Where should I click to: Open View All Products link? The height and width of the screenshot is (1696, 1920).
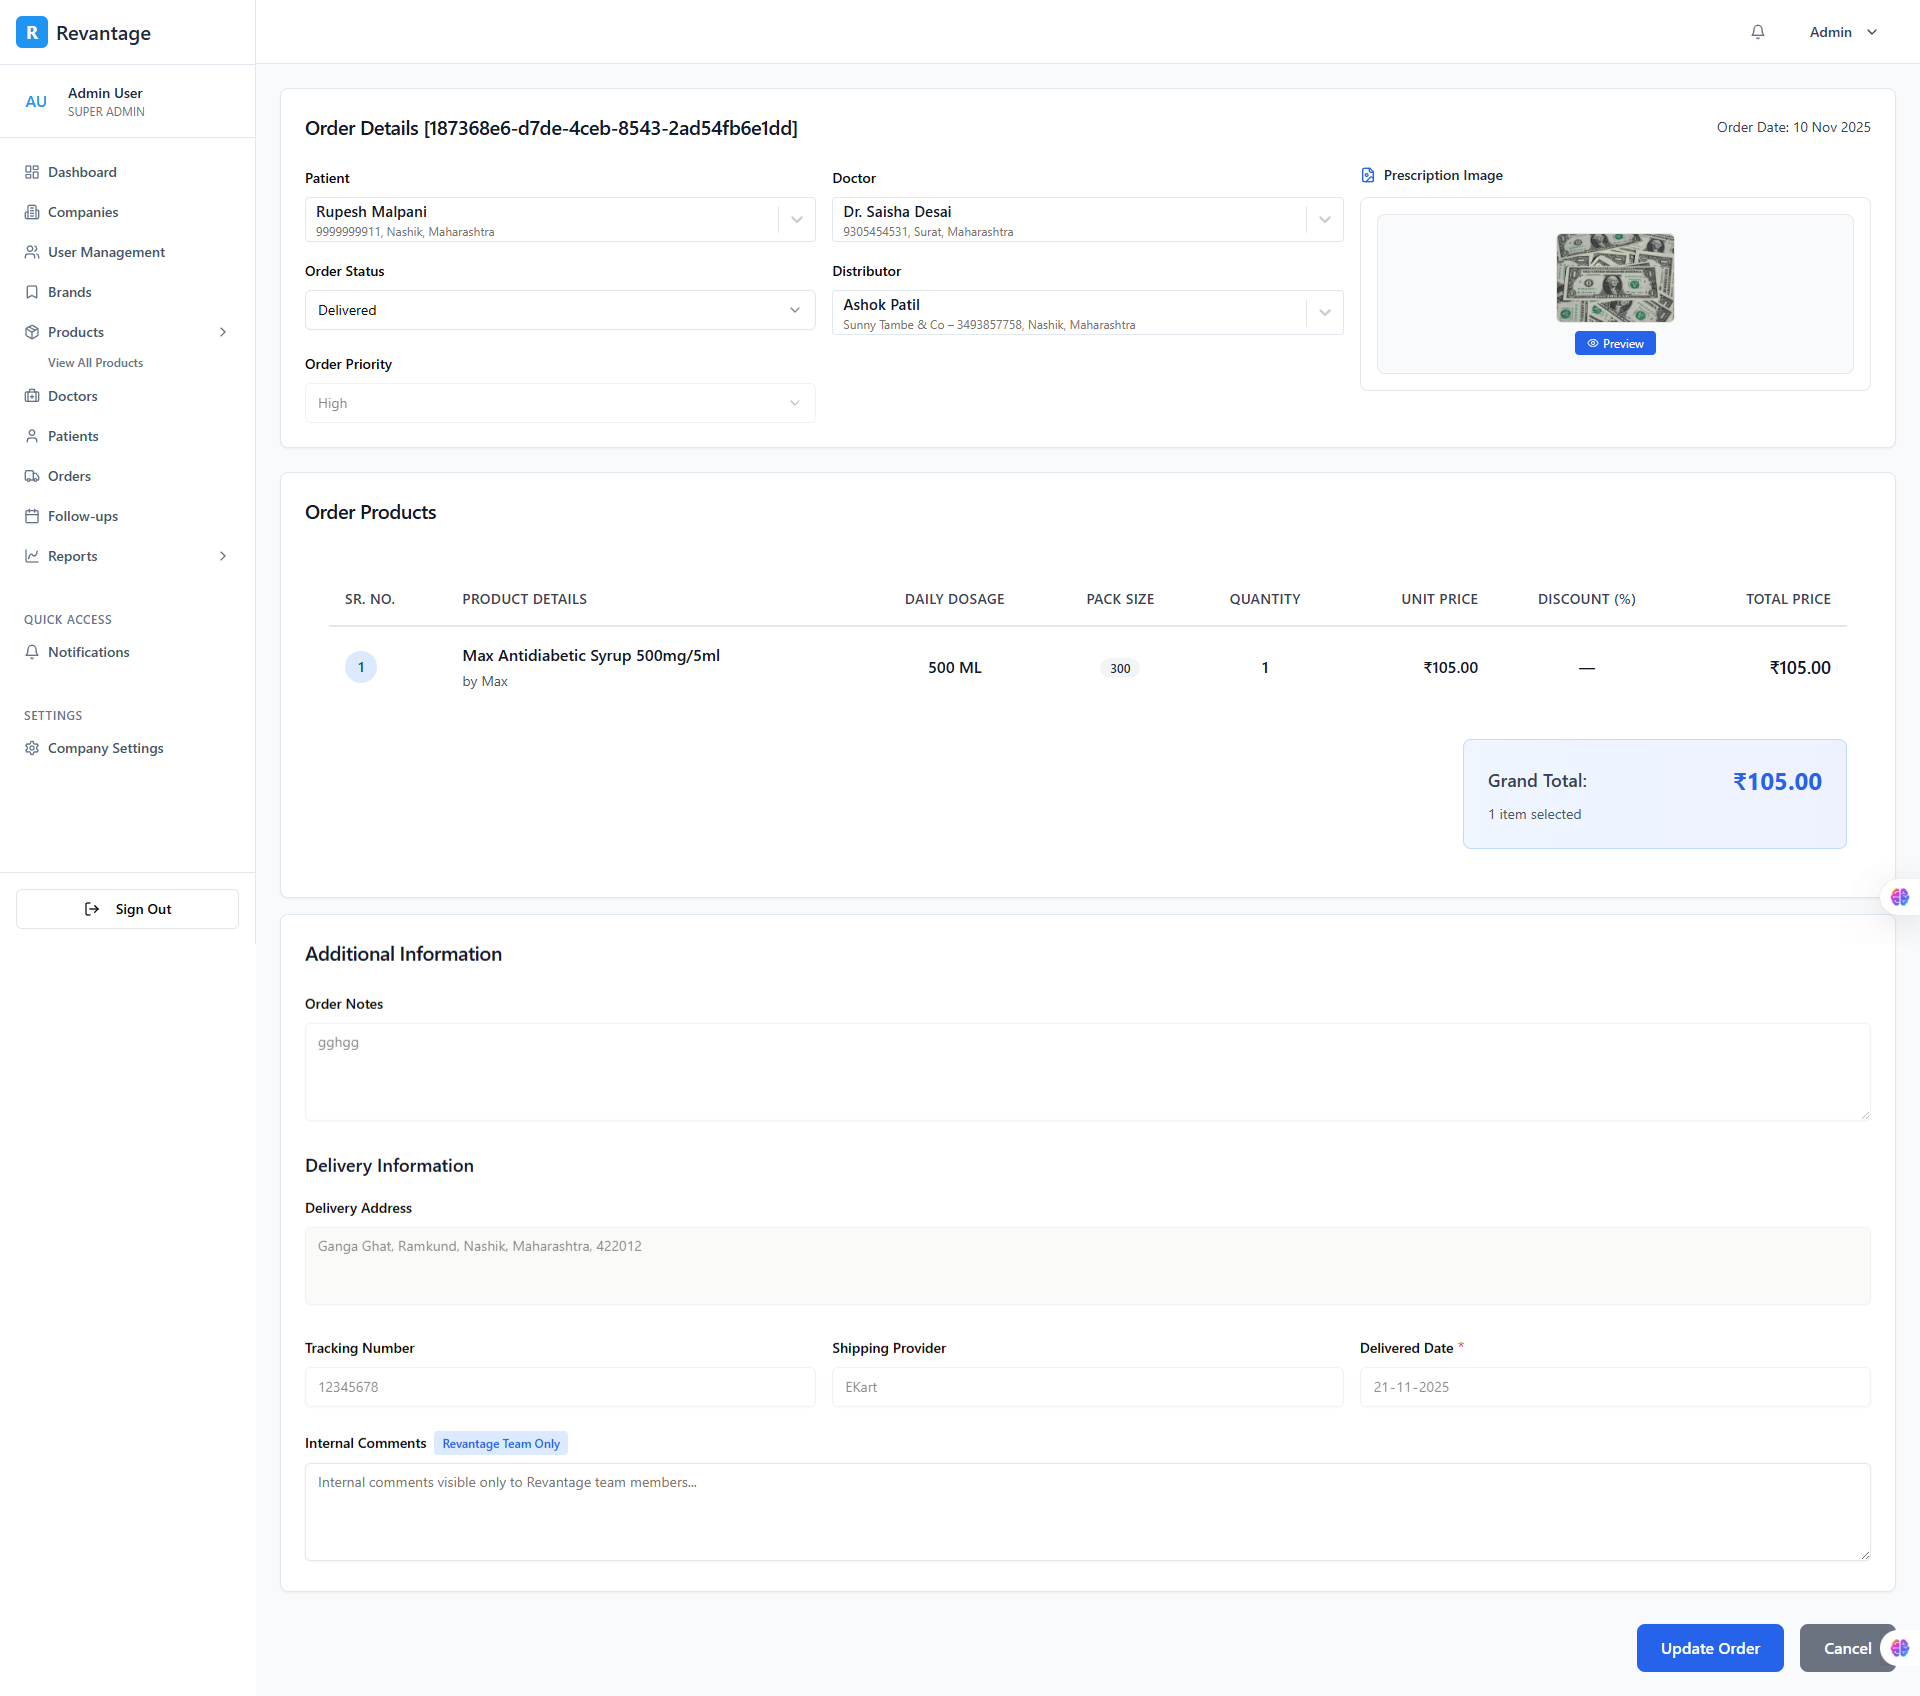(95, 363)
